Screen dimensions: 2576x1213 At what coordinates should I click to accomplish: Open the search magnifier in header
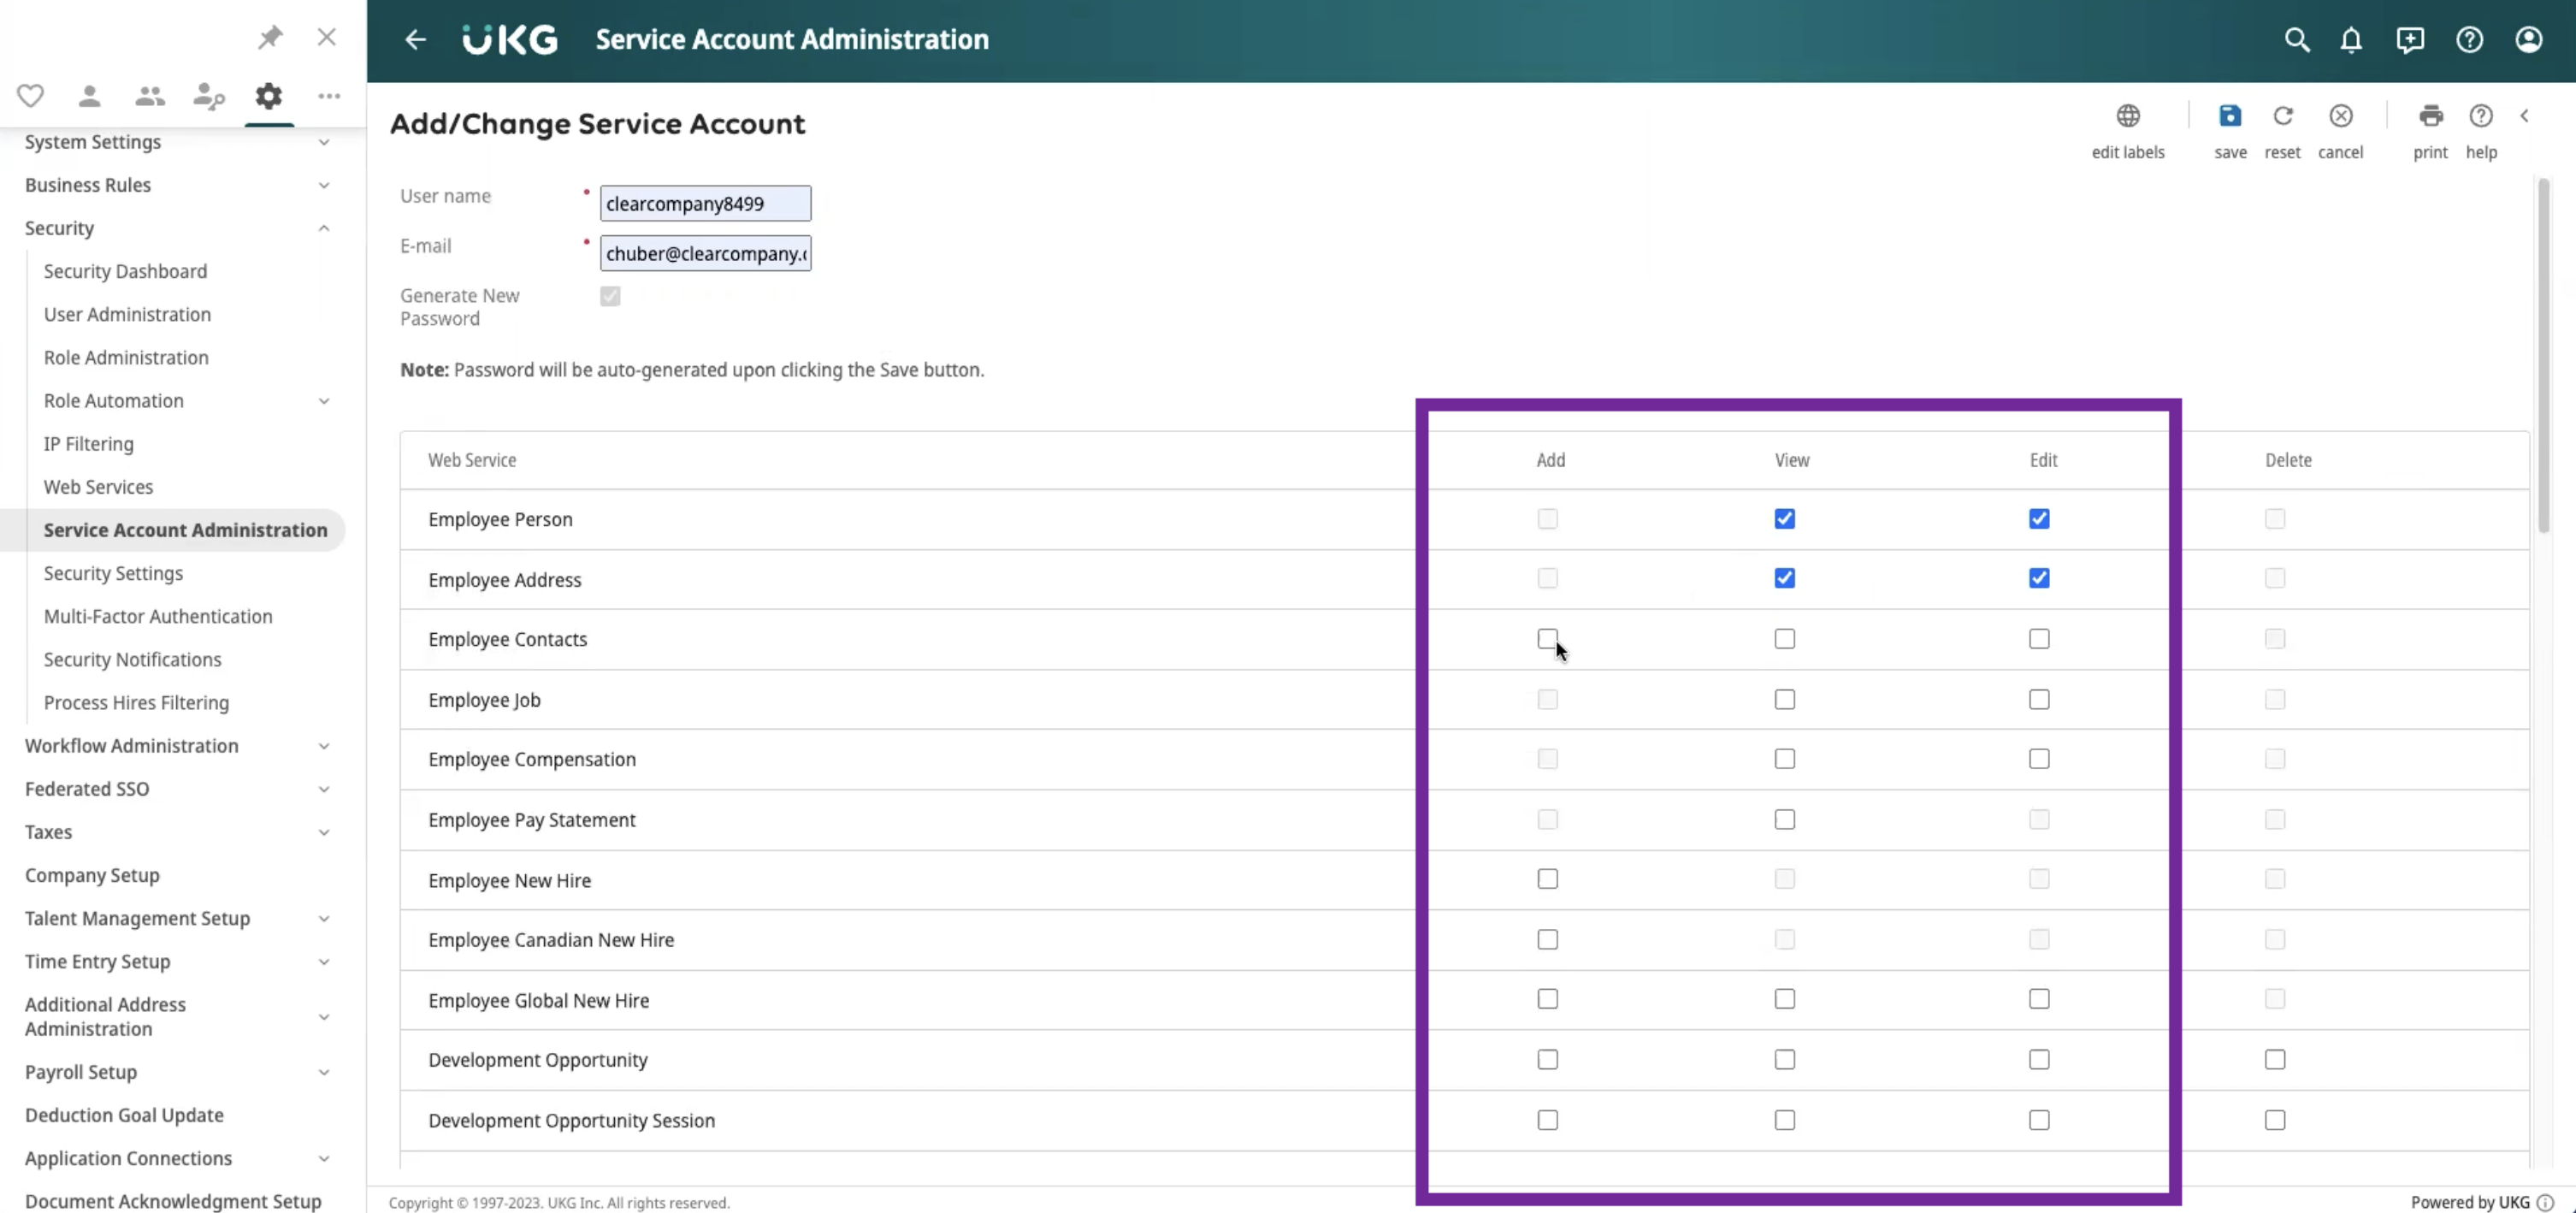click(x=2297, y=39)
